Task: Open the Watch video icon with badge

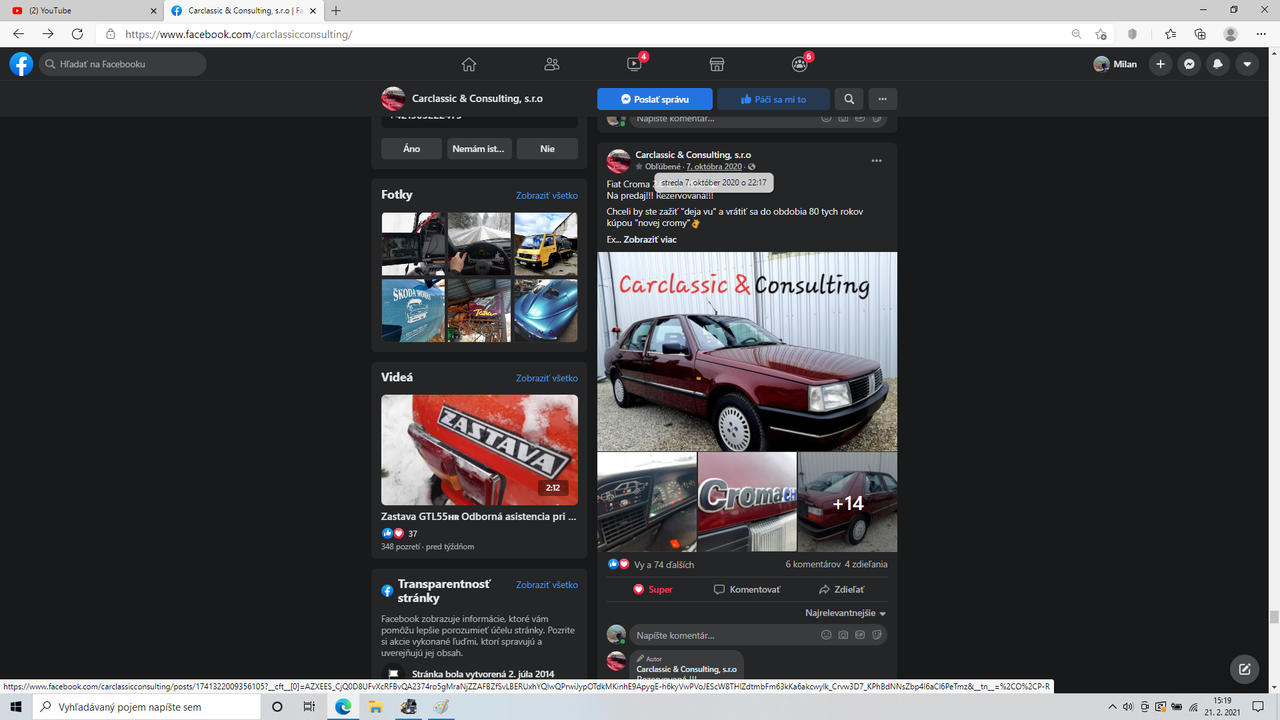Action: click(x=635, y=64)
